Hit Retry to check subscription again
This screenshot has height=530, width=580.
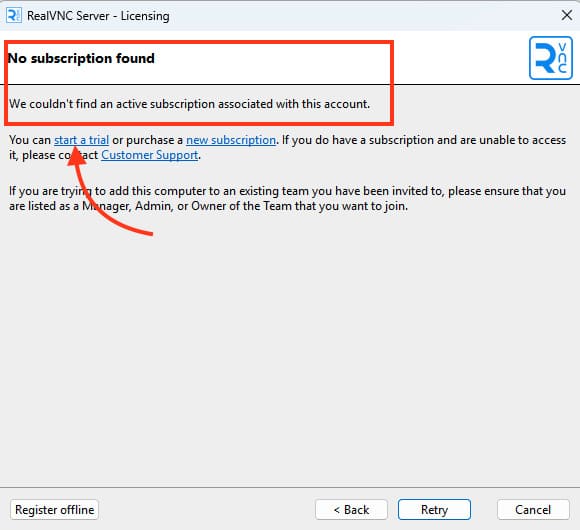[x=434, y=510]
